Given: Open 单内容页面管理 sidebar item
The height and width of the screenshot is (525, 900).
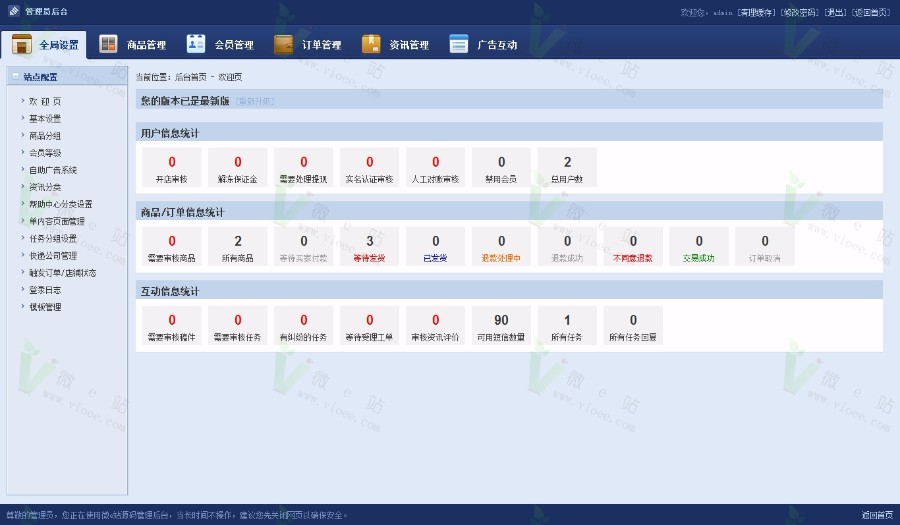Looking at the screenshot, I should [x=57, y=221].
